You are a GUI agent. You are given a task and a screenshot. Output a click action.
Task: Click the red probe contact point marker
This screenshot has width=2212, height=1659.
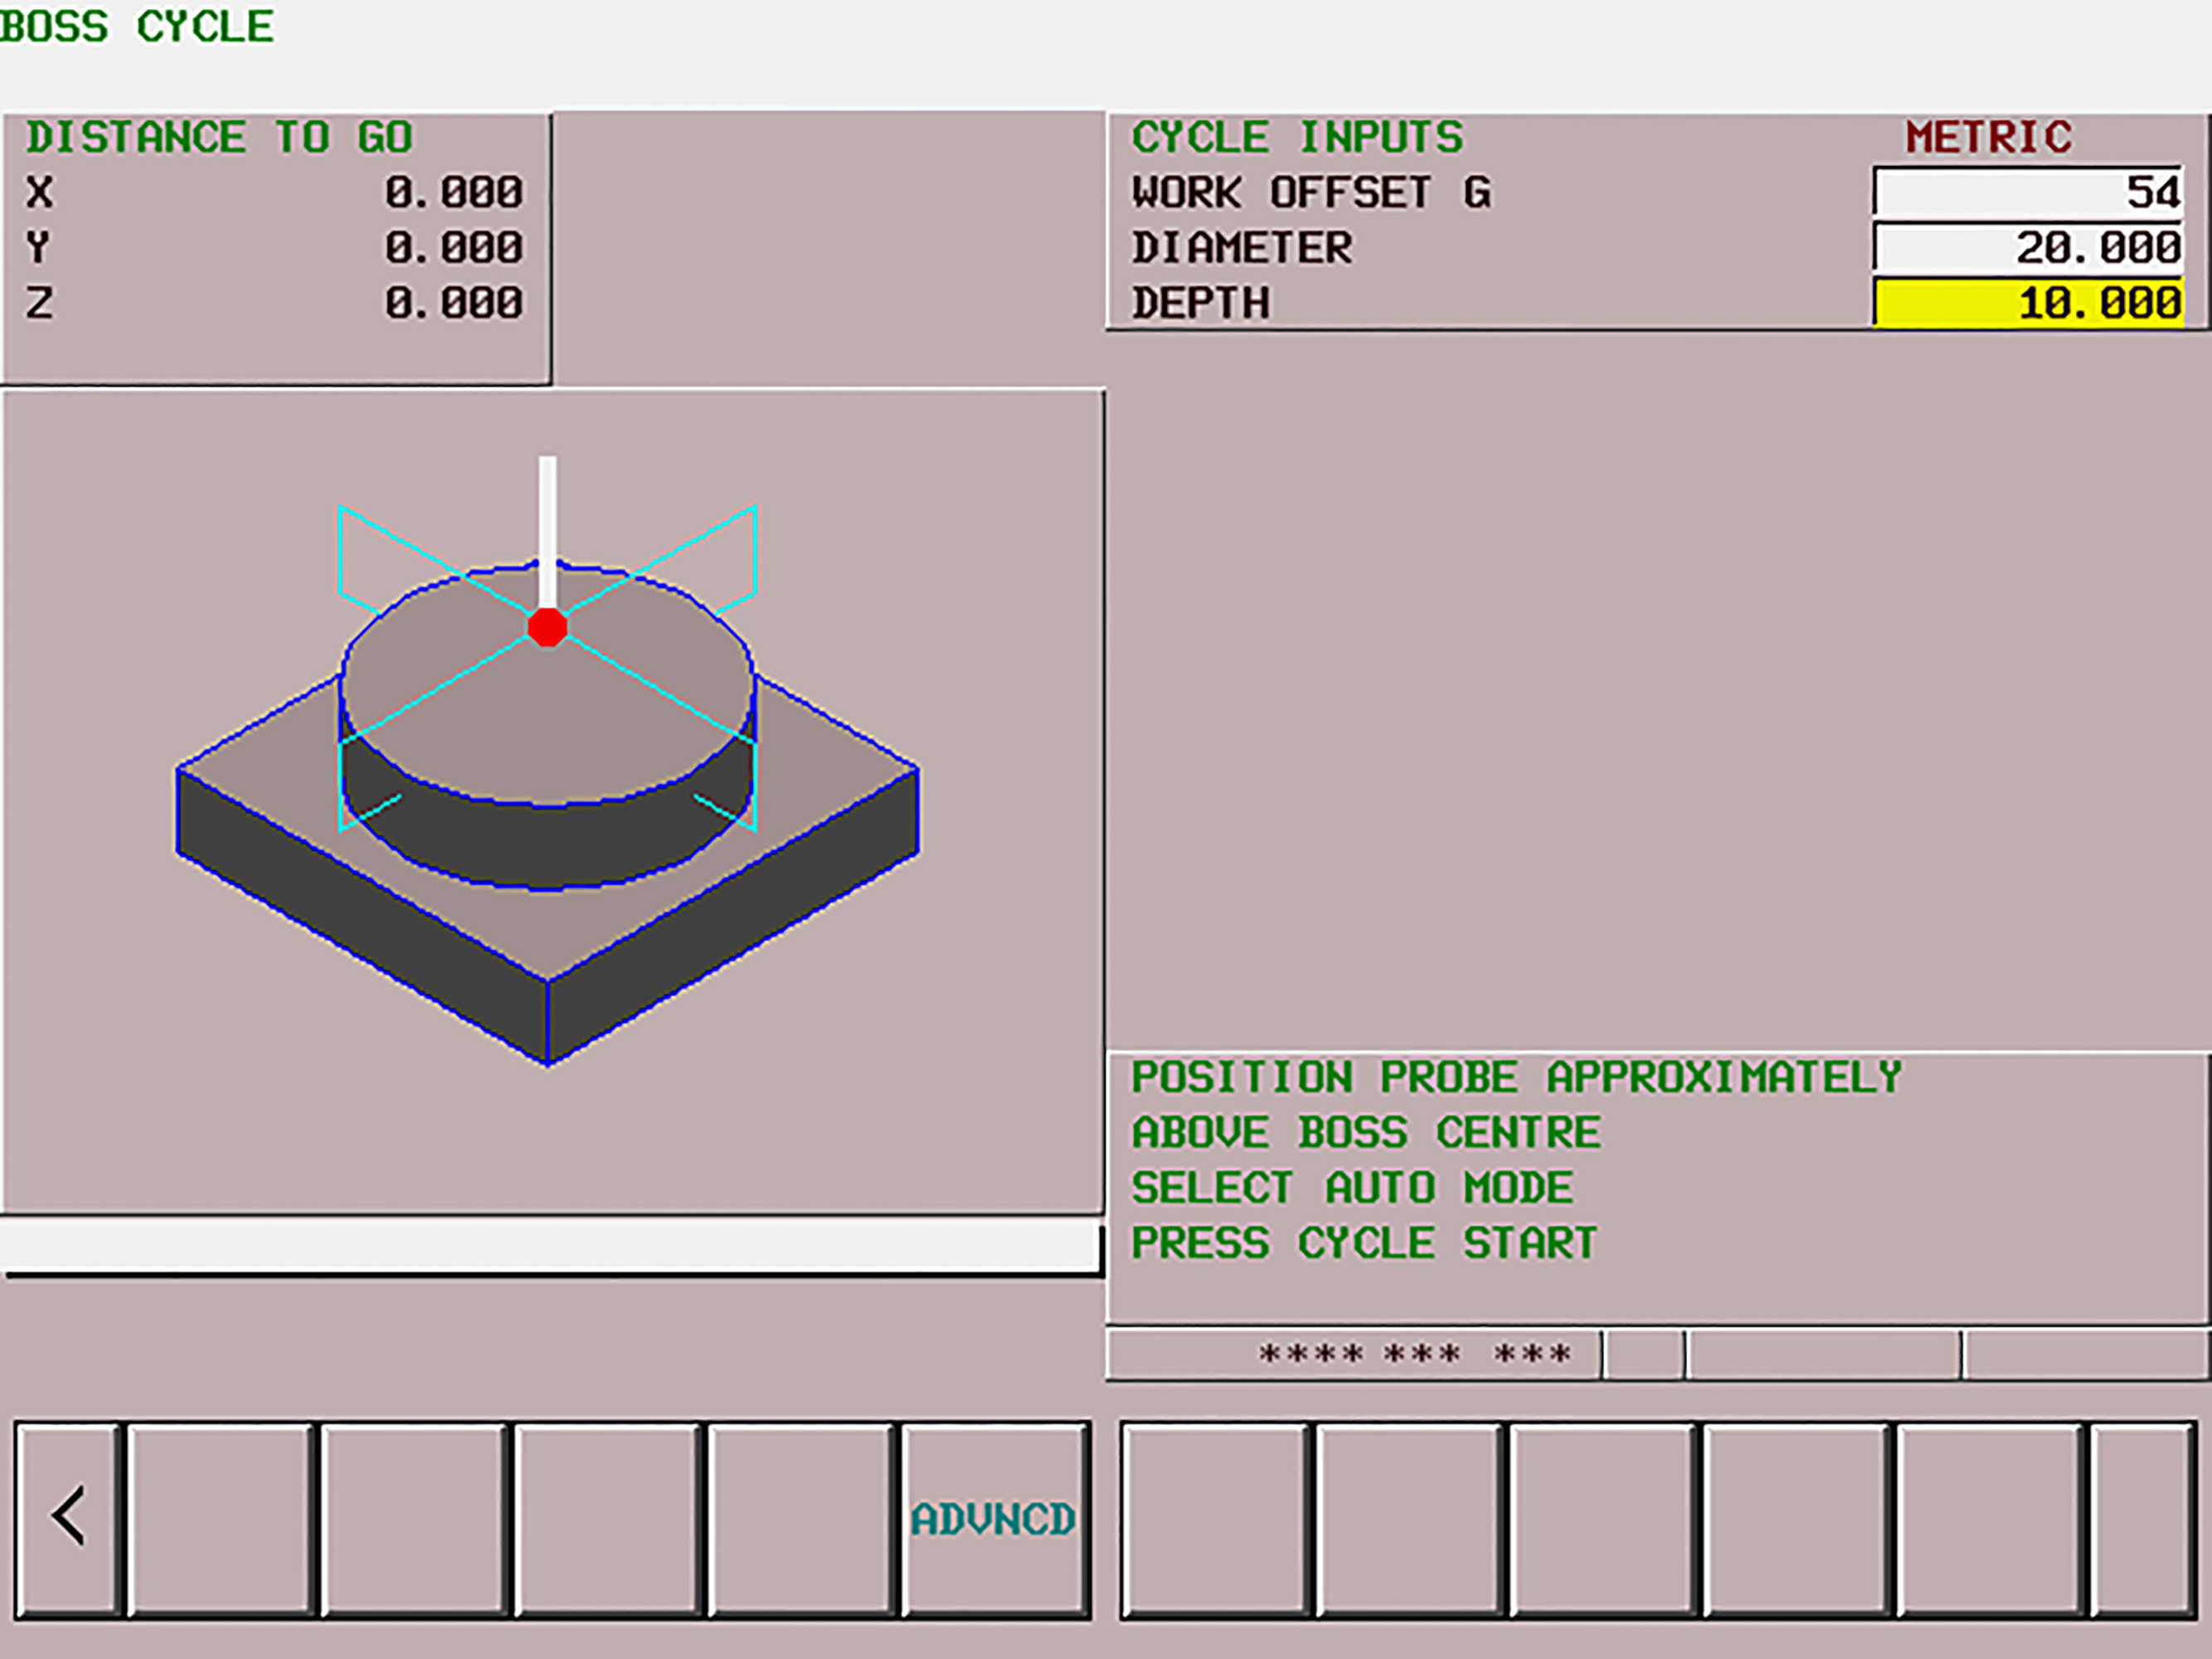(x=547, y=628)
